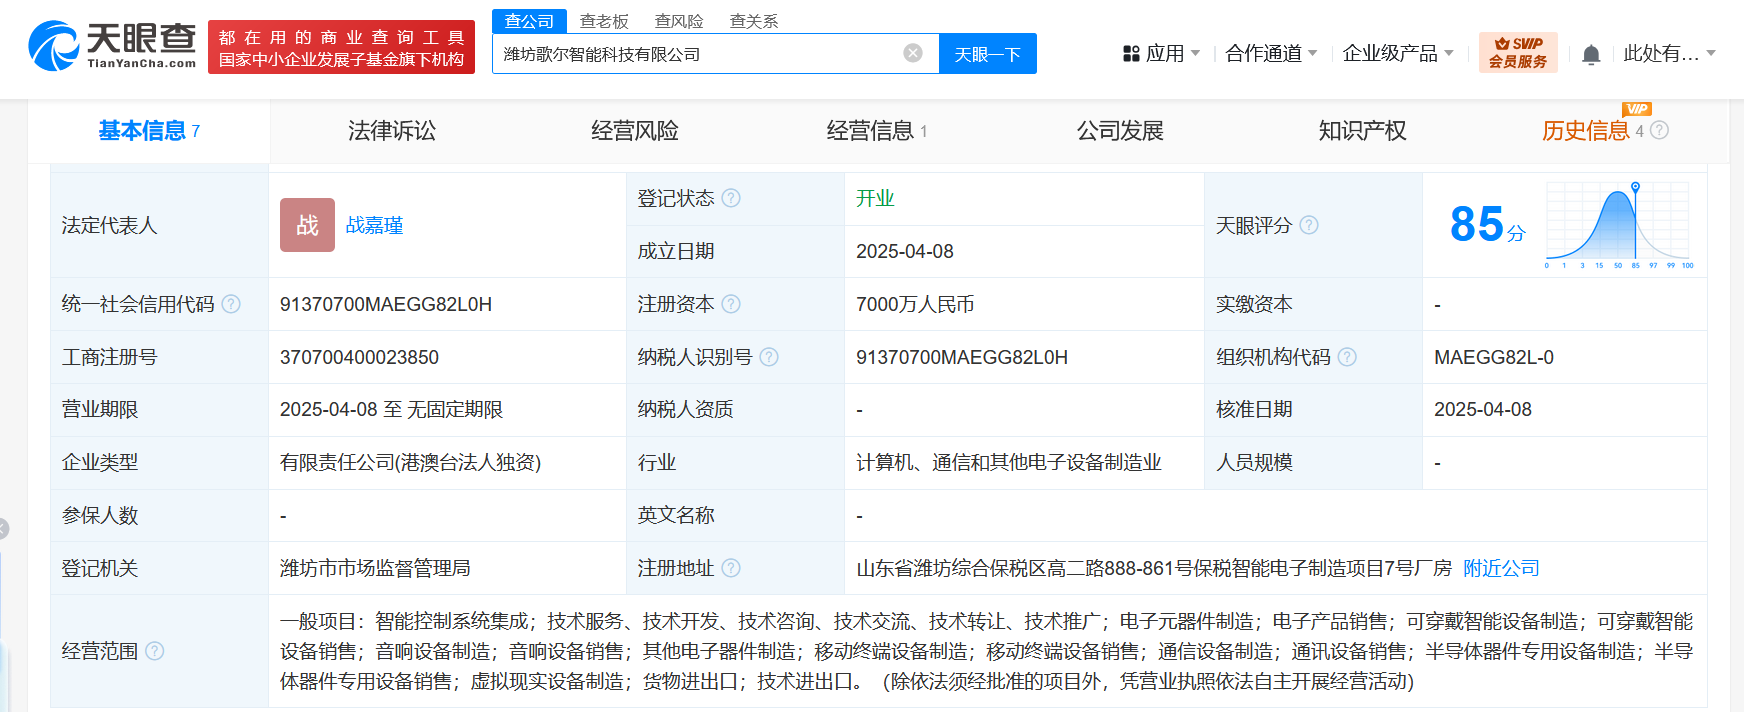Show help for 组织机构代码
Screen dimensions: 1744x712
1347,357
